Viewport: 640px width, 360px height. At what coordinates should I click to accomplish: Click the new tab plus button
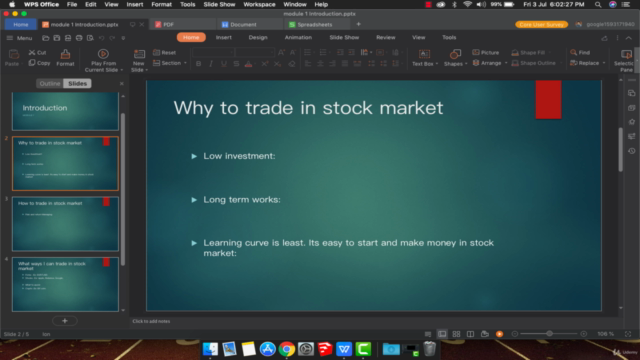click(x=358, y=24)
